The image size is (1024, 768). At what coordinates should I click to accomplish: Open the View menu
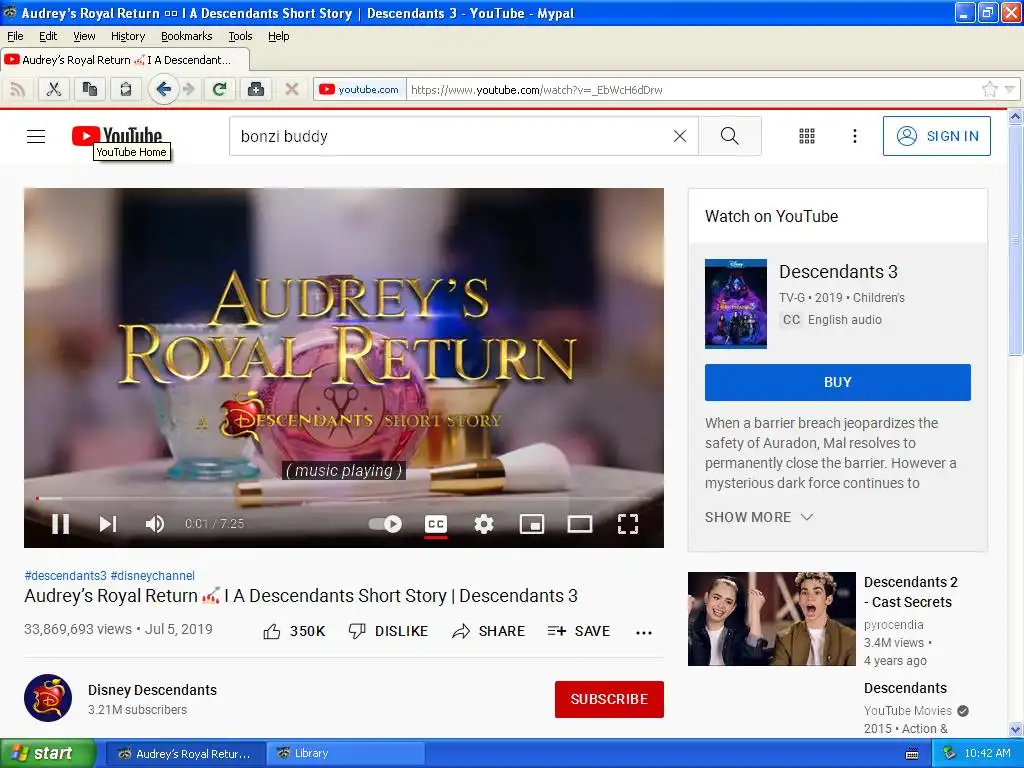84,36
